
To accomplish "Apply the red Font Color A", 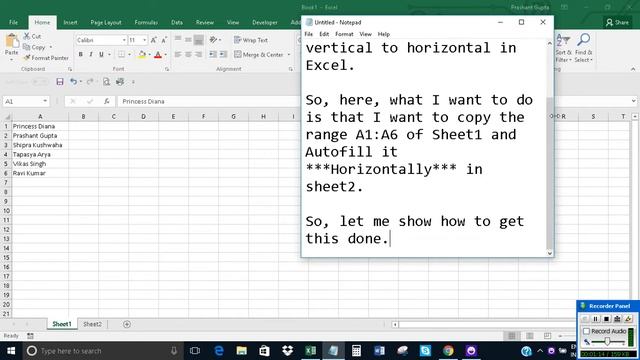I will coord(158,54).
